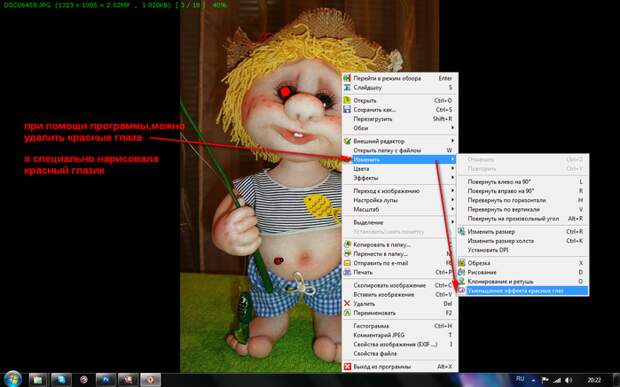This screenshot has height=387, width=620.
Task: Expand the Переход к изображению submenu arrow
Action: pyautogui.click(x=453, y=191)
